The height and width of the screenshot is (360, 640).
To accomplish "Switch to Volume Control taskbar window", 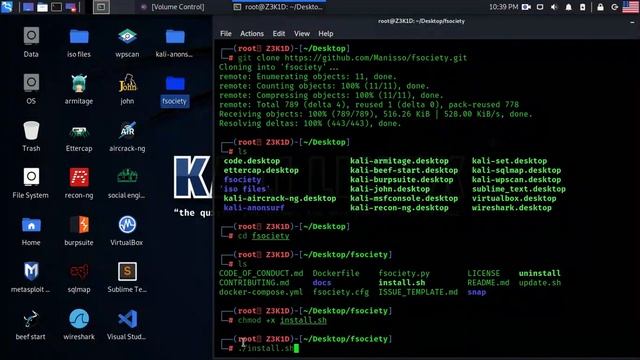I will [x=173, y=7].
